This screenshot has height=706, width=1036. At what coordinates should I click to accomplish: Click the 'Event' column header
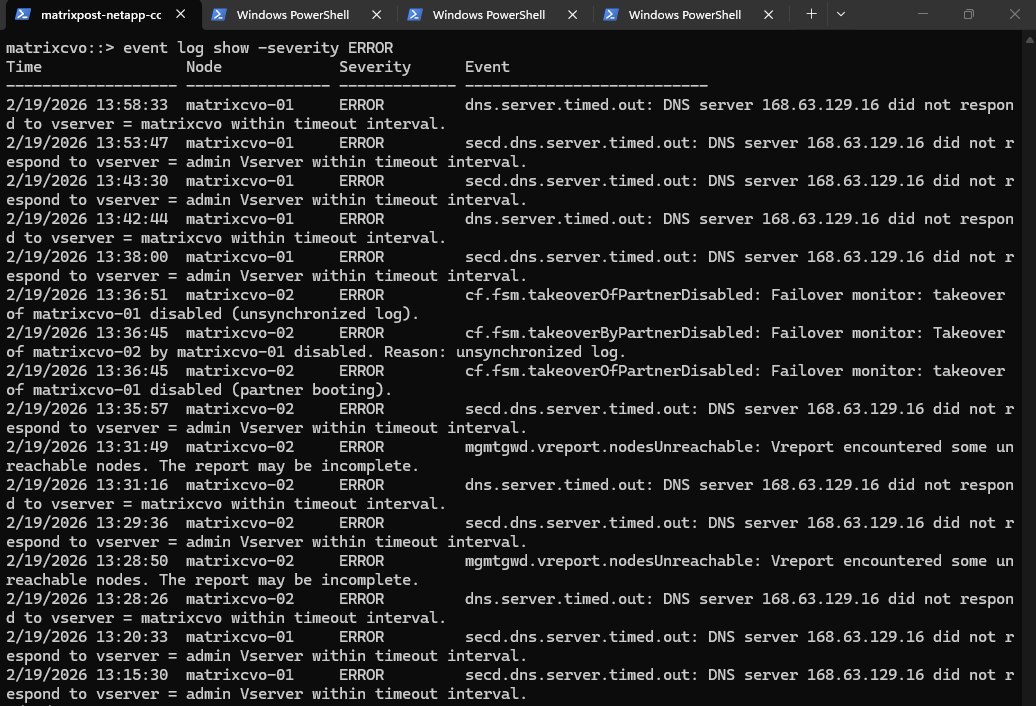[488, 67]
